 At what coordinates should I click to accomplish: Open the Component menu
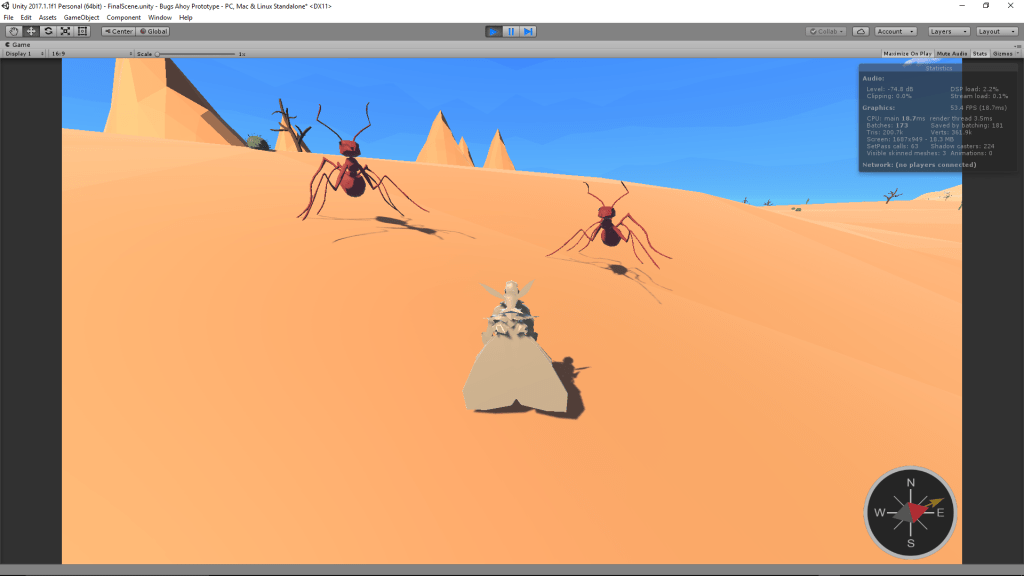(124, 17)
